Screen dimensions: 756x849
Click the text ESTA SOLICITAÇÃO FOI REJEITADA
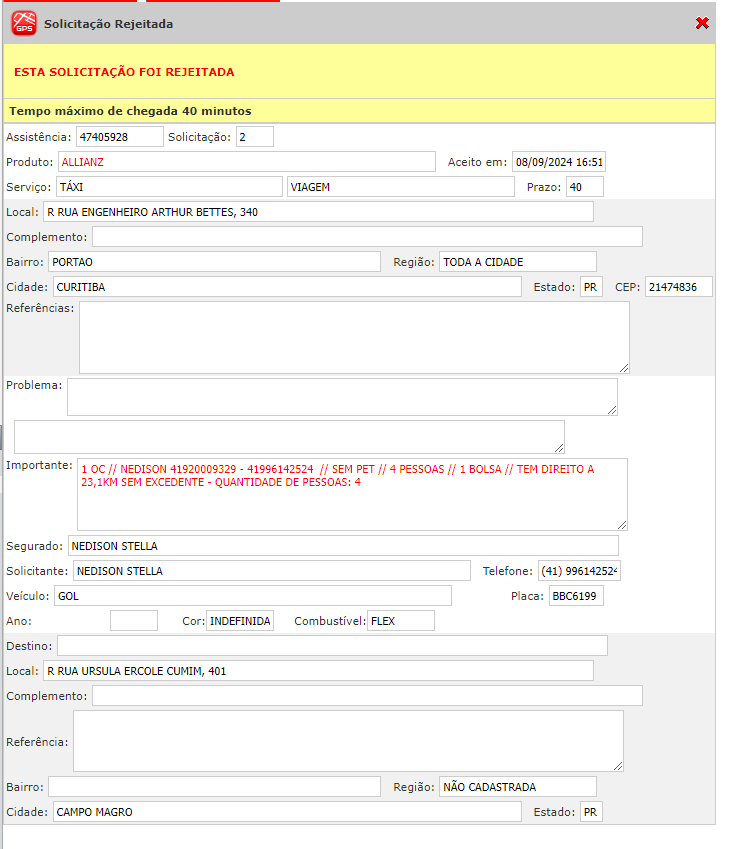pyautogui.click(x=124, y=72)
